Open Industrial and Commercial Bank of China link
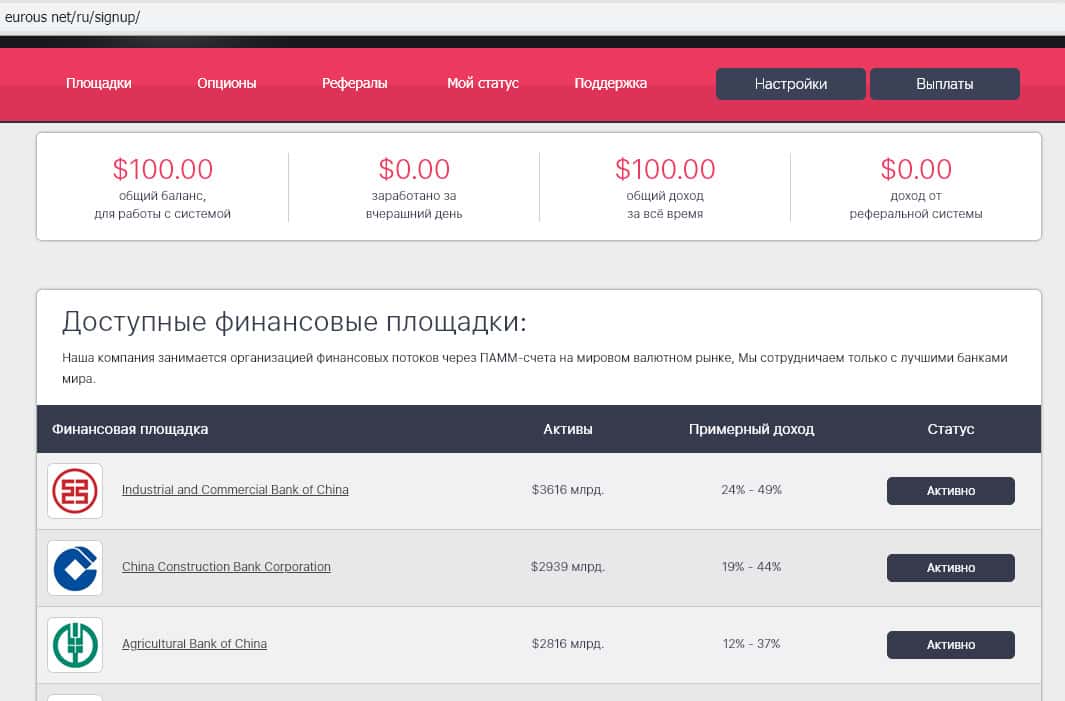1065x701 pixels. click(235, 490)
